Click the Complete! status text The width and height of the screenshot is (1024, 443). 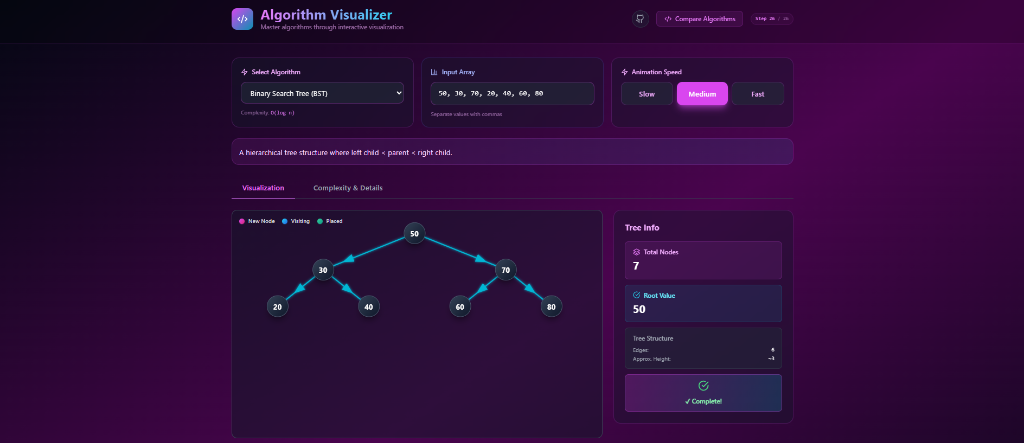[x=703, y=401]
